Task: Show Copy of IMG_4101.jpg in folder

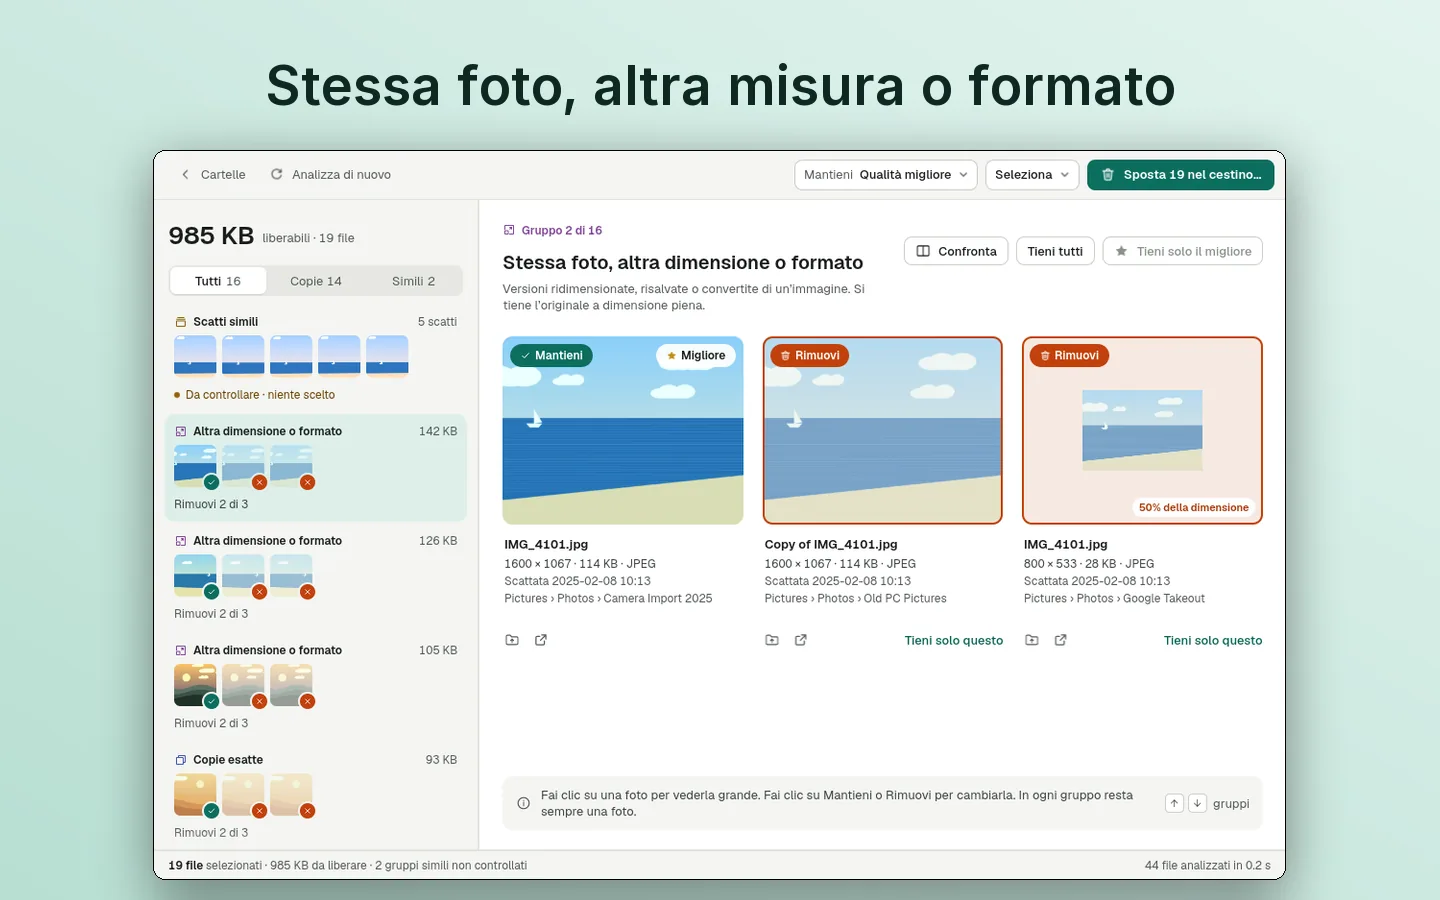Action: [x=772, y=640]
